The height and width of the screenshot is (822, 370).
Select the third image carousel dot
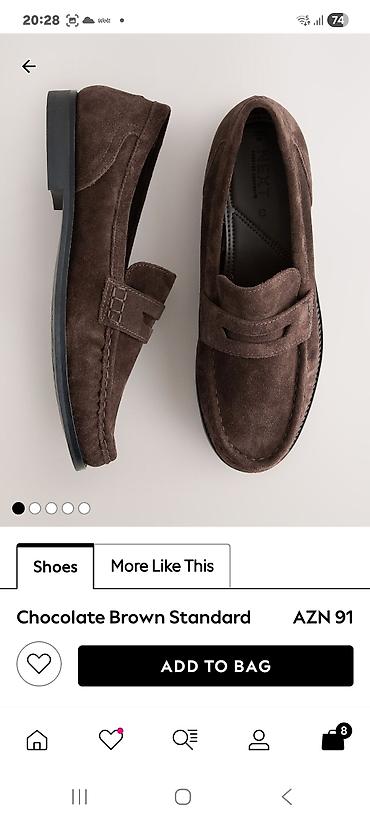click(51, 508)
